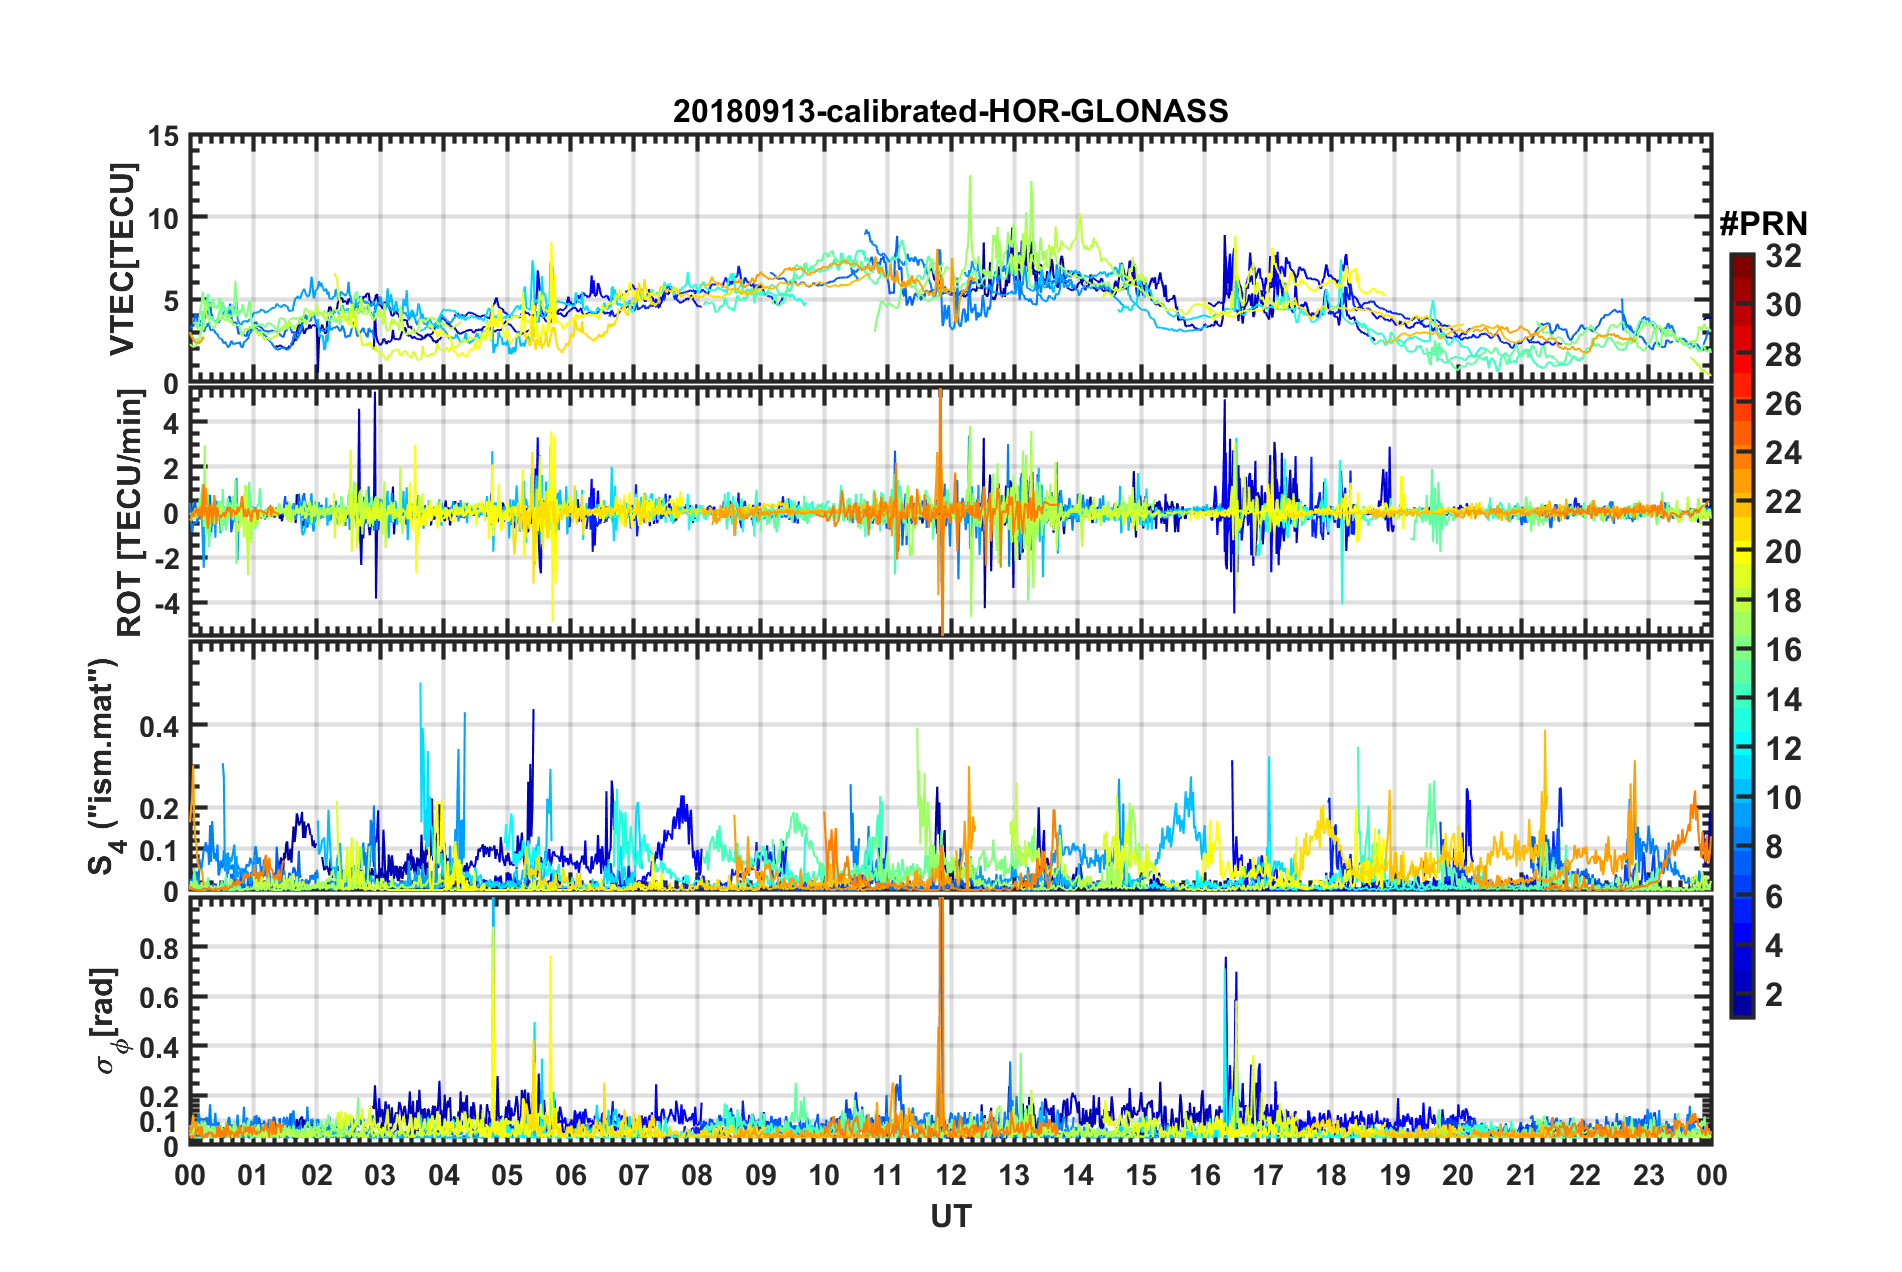Image resolution: width=1902 pixels, height=1272 pixels.
Task: Pick the "22" label on the PRN colorbar
Action: (x=1784, y=502)
